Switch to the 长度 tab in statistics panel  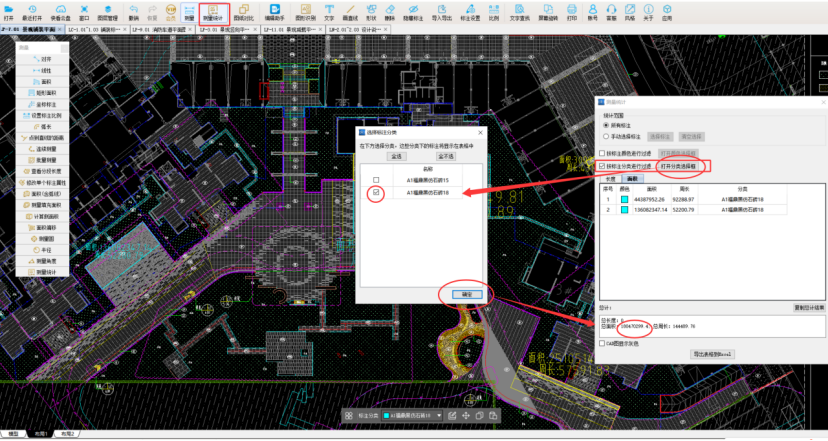point(610,177)
